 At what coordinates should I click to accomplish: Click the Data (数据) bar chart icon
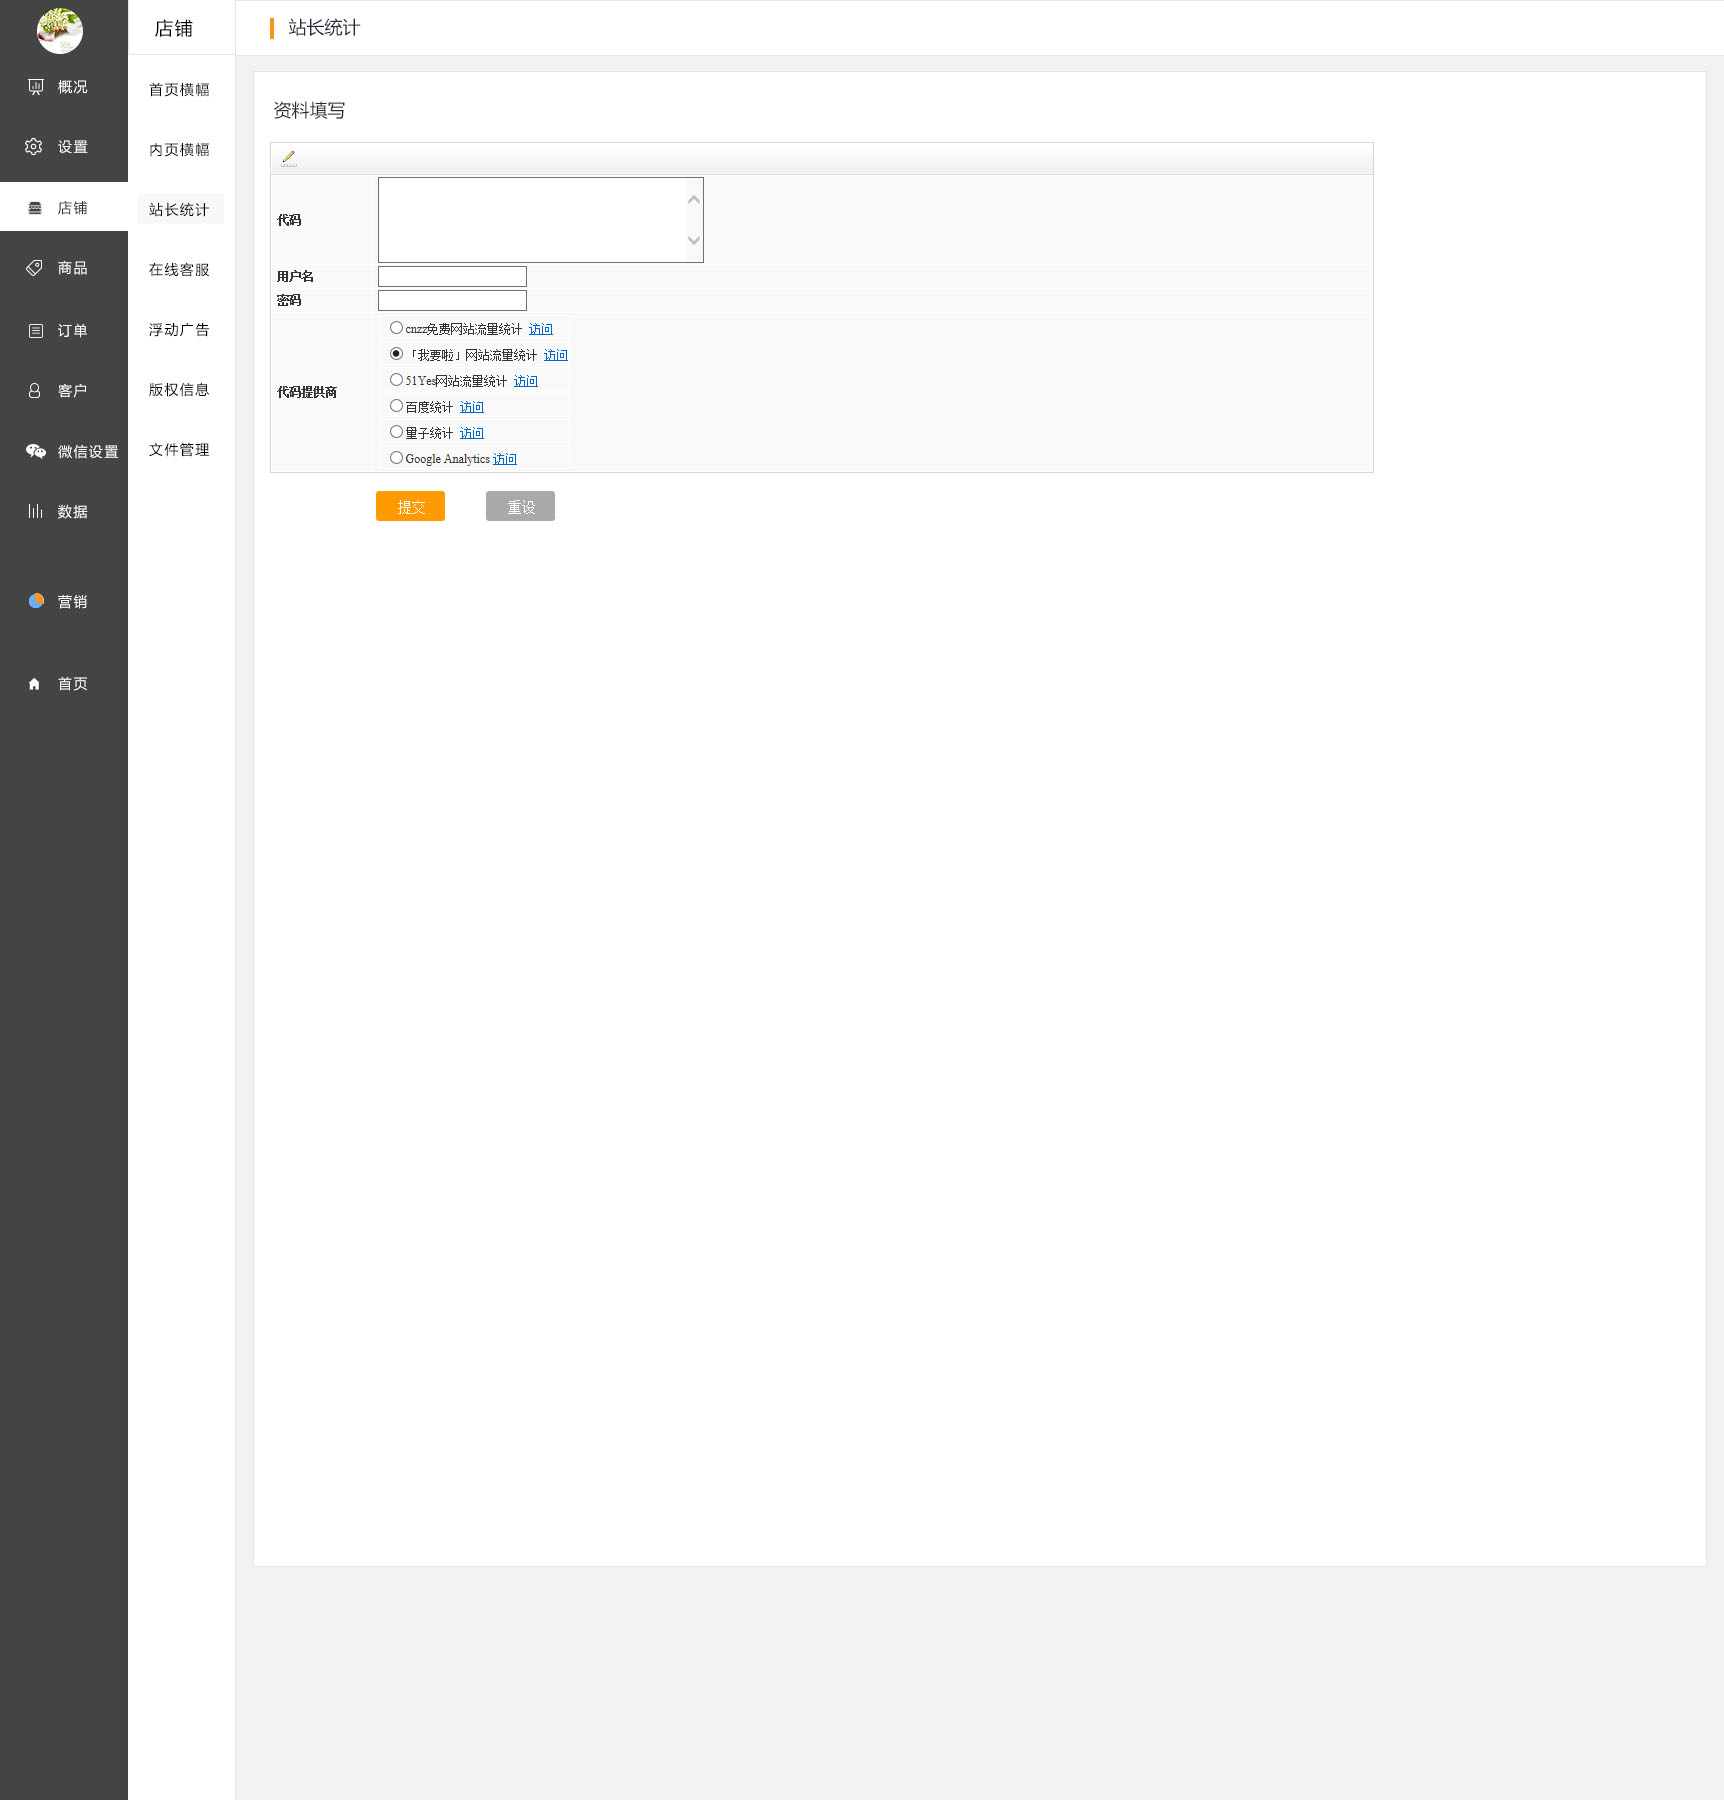(x=36, y=511)
